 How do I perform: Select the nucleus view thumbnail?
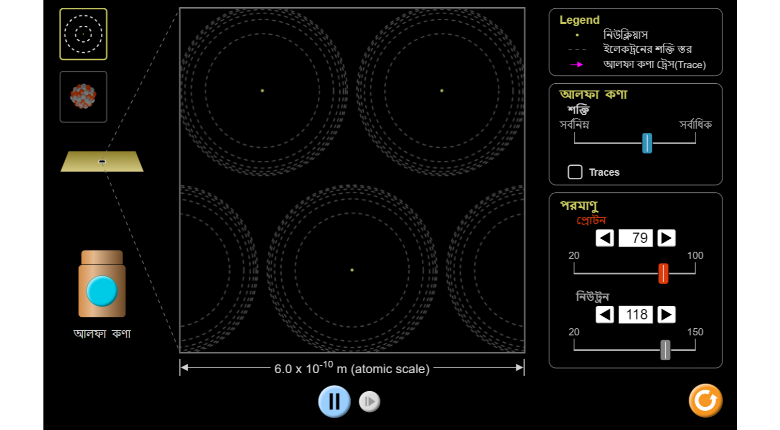coord(83,96)
